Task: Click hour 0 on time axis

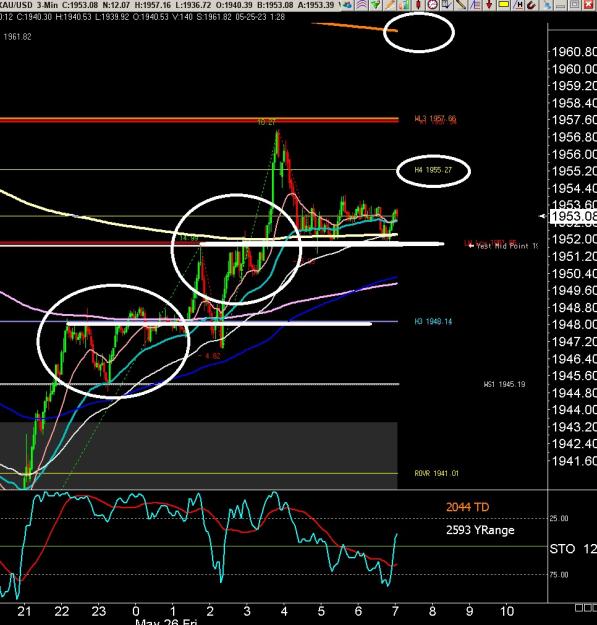Action: click(x=136, y=611)
